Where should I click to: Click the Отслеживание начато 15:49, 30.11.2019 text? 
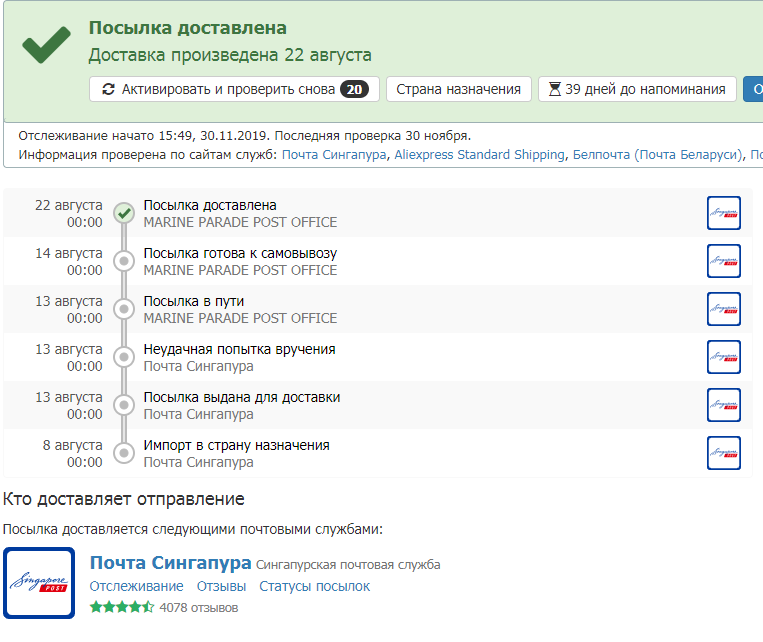pos(145,135)
